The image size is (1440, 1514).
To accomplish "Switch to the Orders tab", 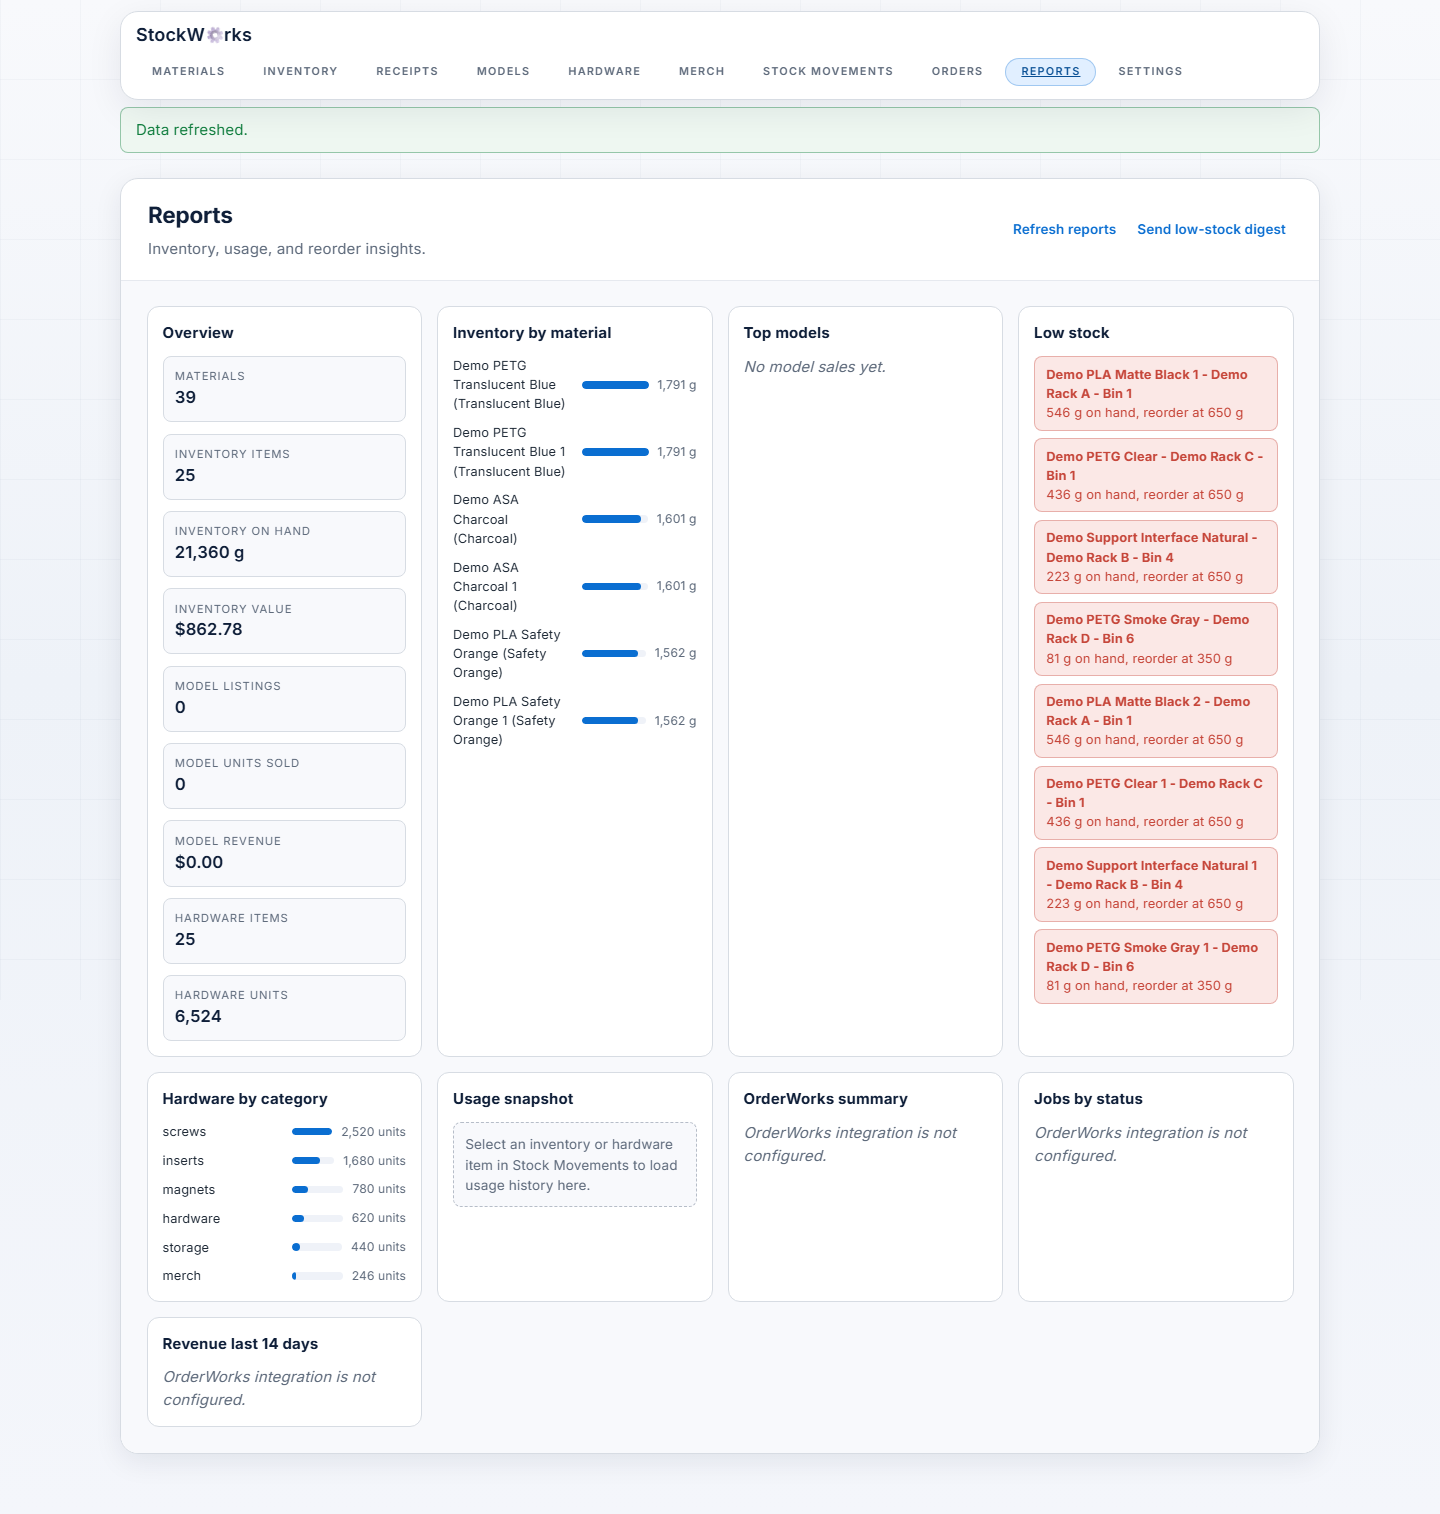I will [x=957, y=72].
